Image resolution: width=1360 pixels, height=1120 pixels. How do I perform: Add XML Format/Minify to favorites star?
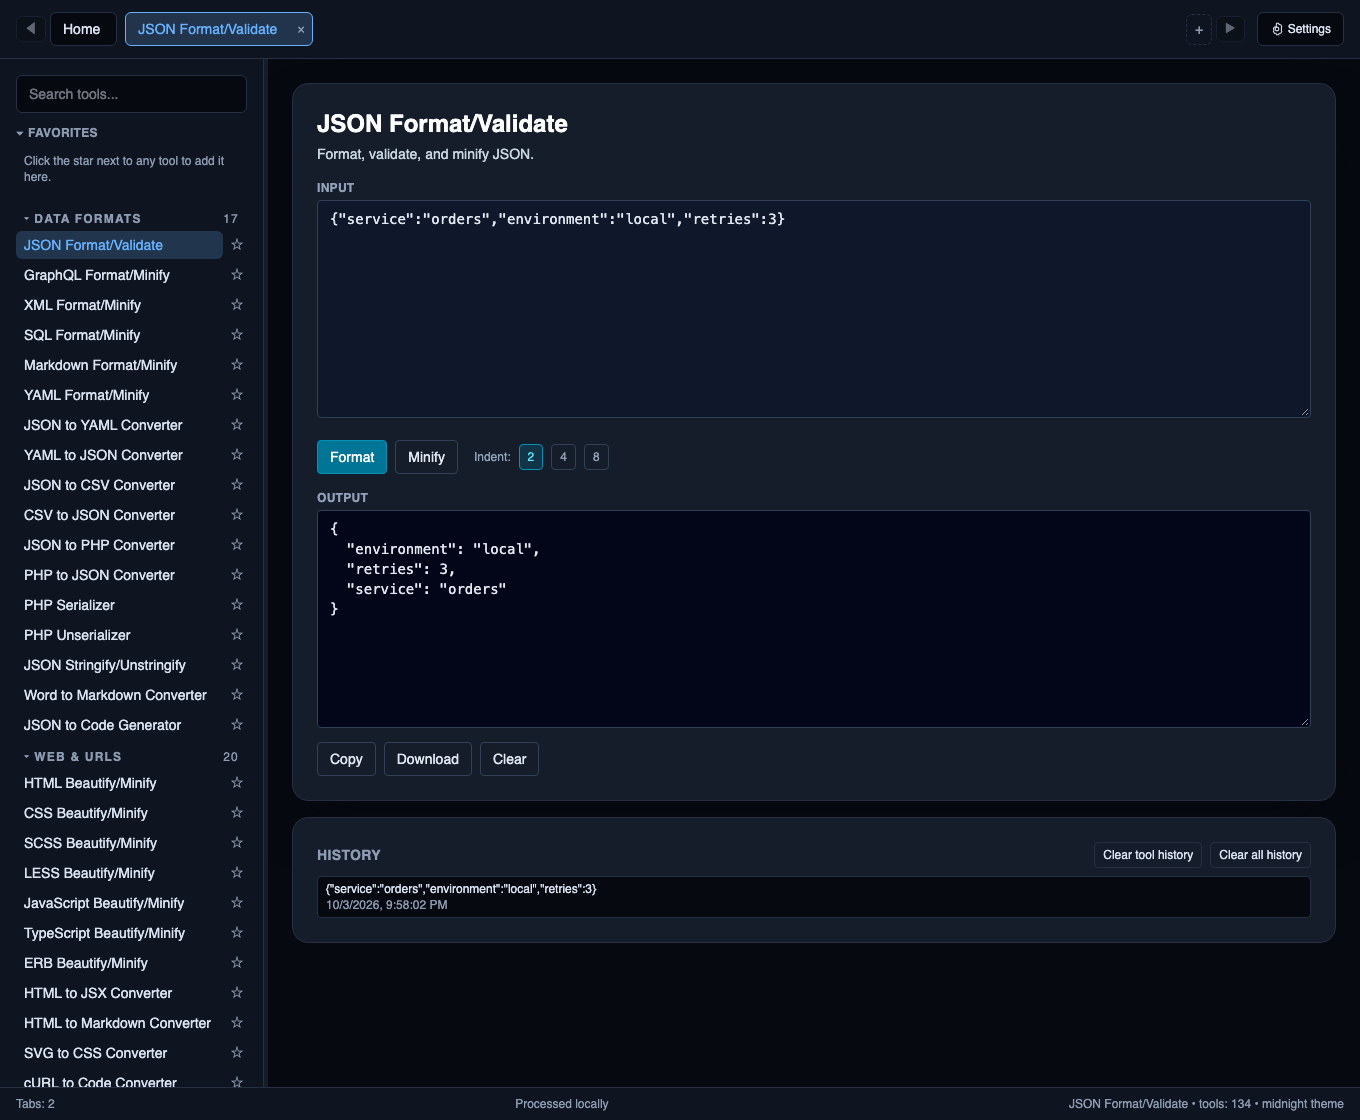point(237,305)
